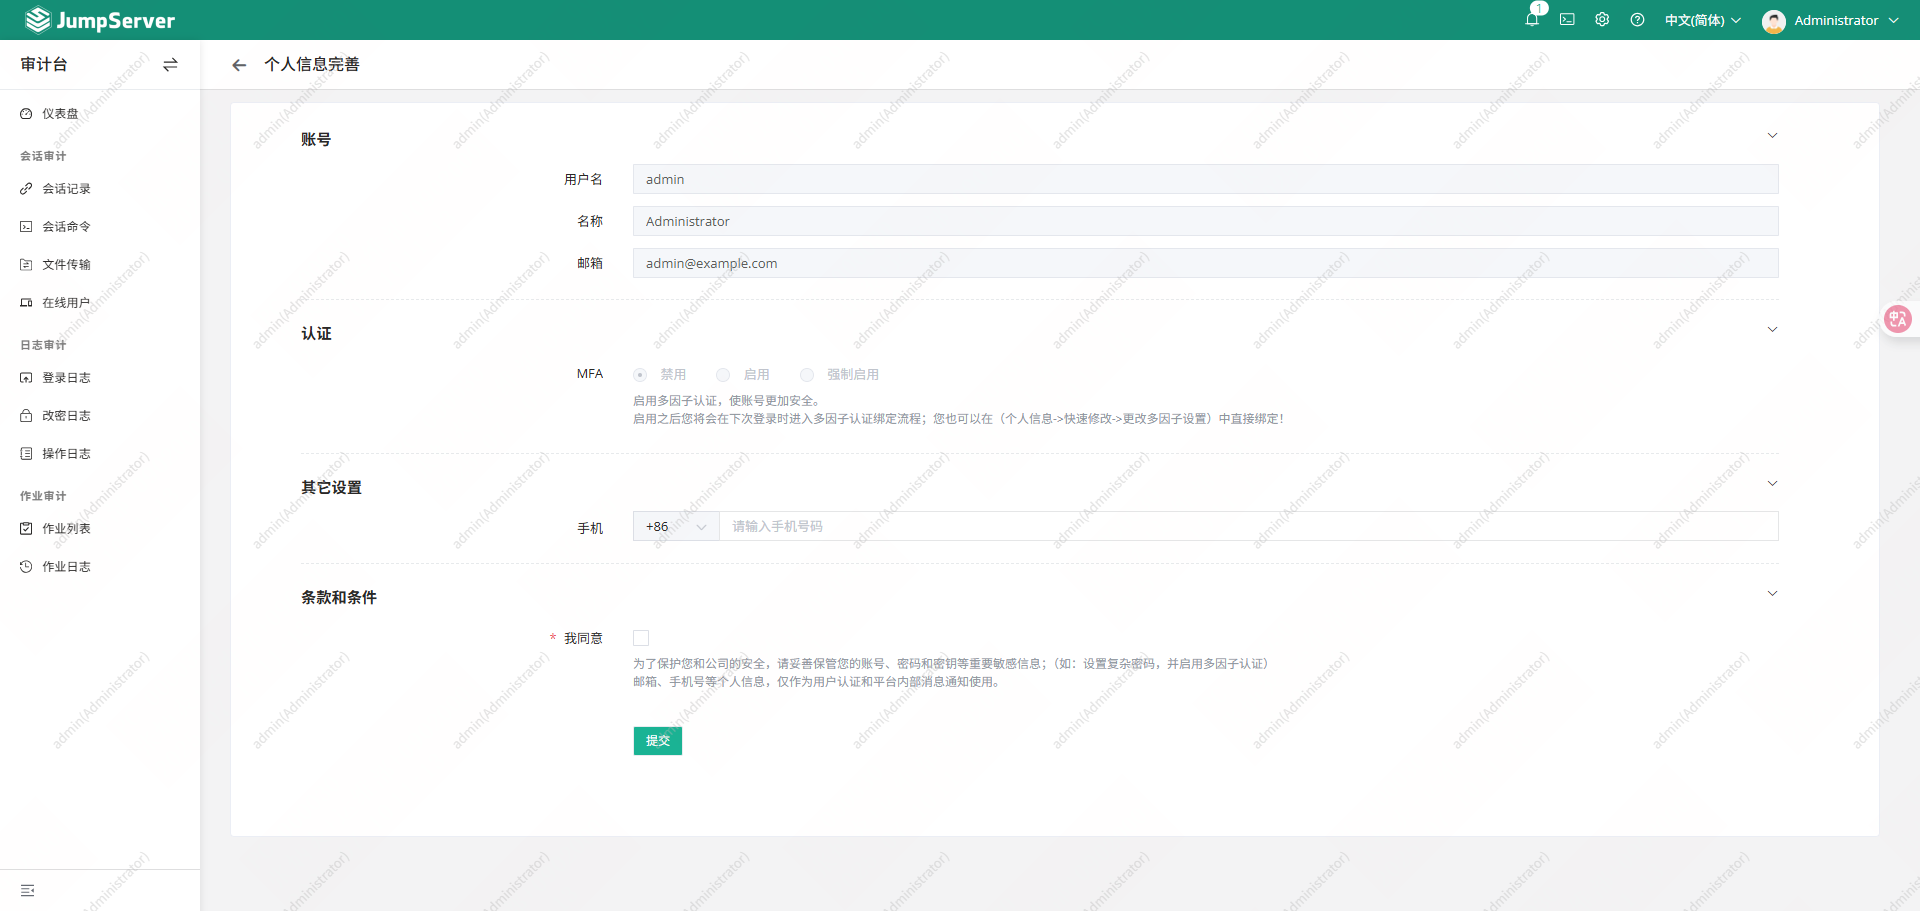Click the floating translate widget icon
The width and height of the screenshot is (1920, 911).
coord(1897,319)
